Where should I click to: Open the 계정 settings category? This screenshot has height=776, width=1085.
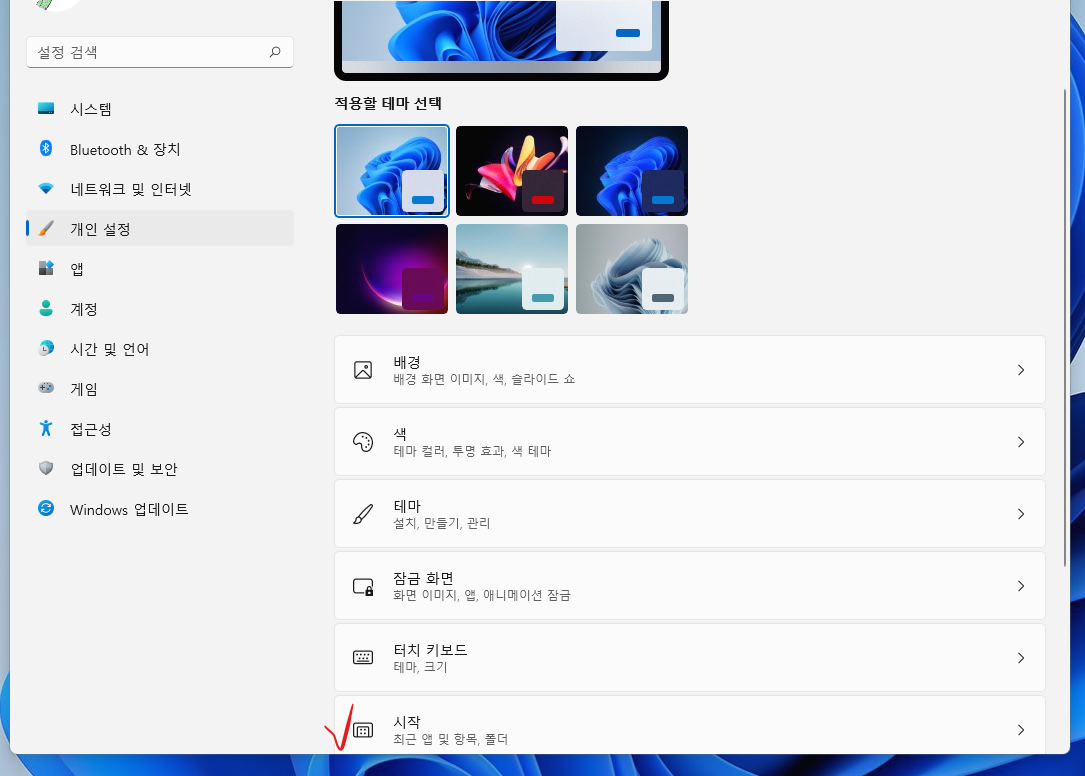pos(160,309)
